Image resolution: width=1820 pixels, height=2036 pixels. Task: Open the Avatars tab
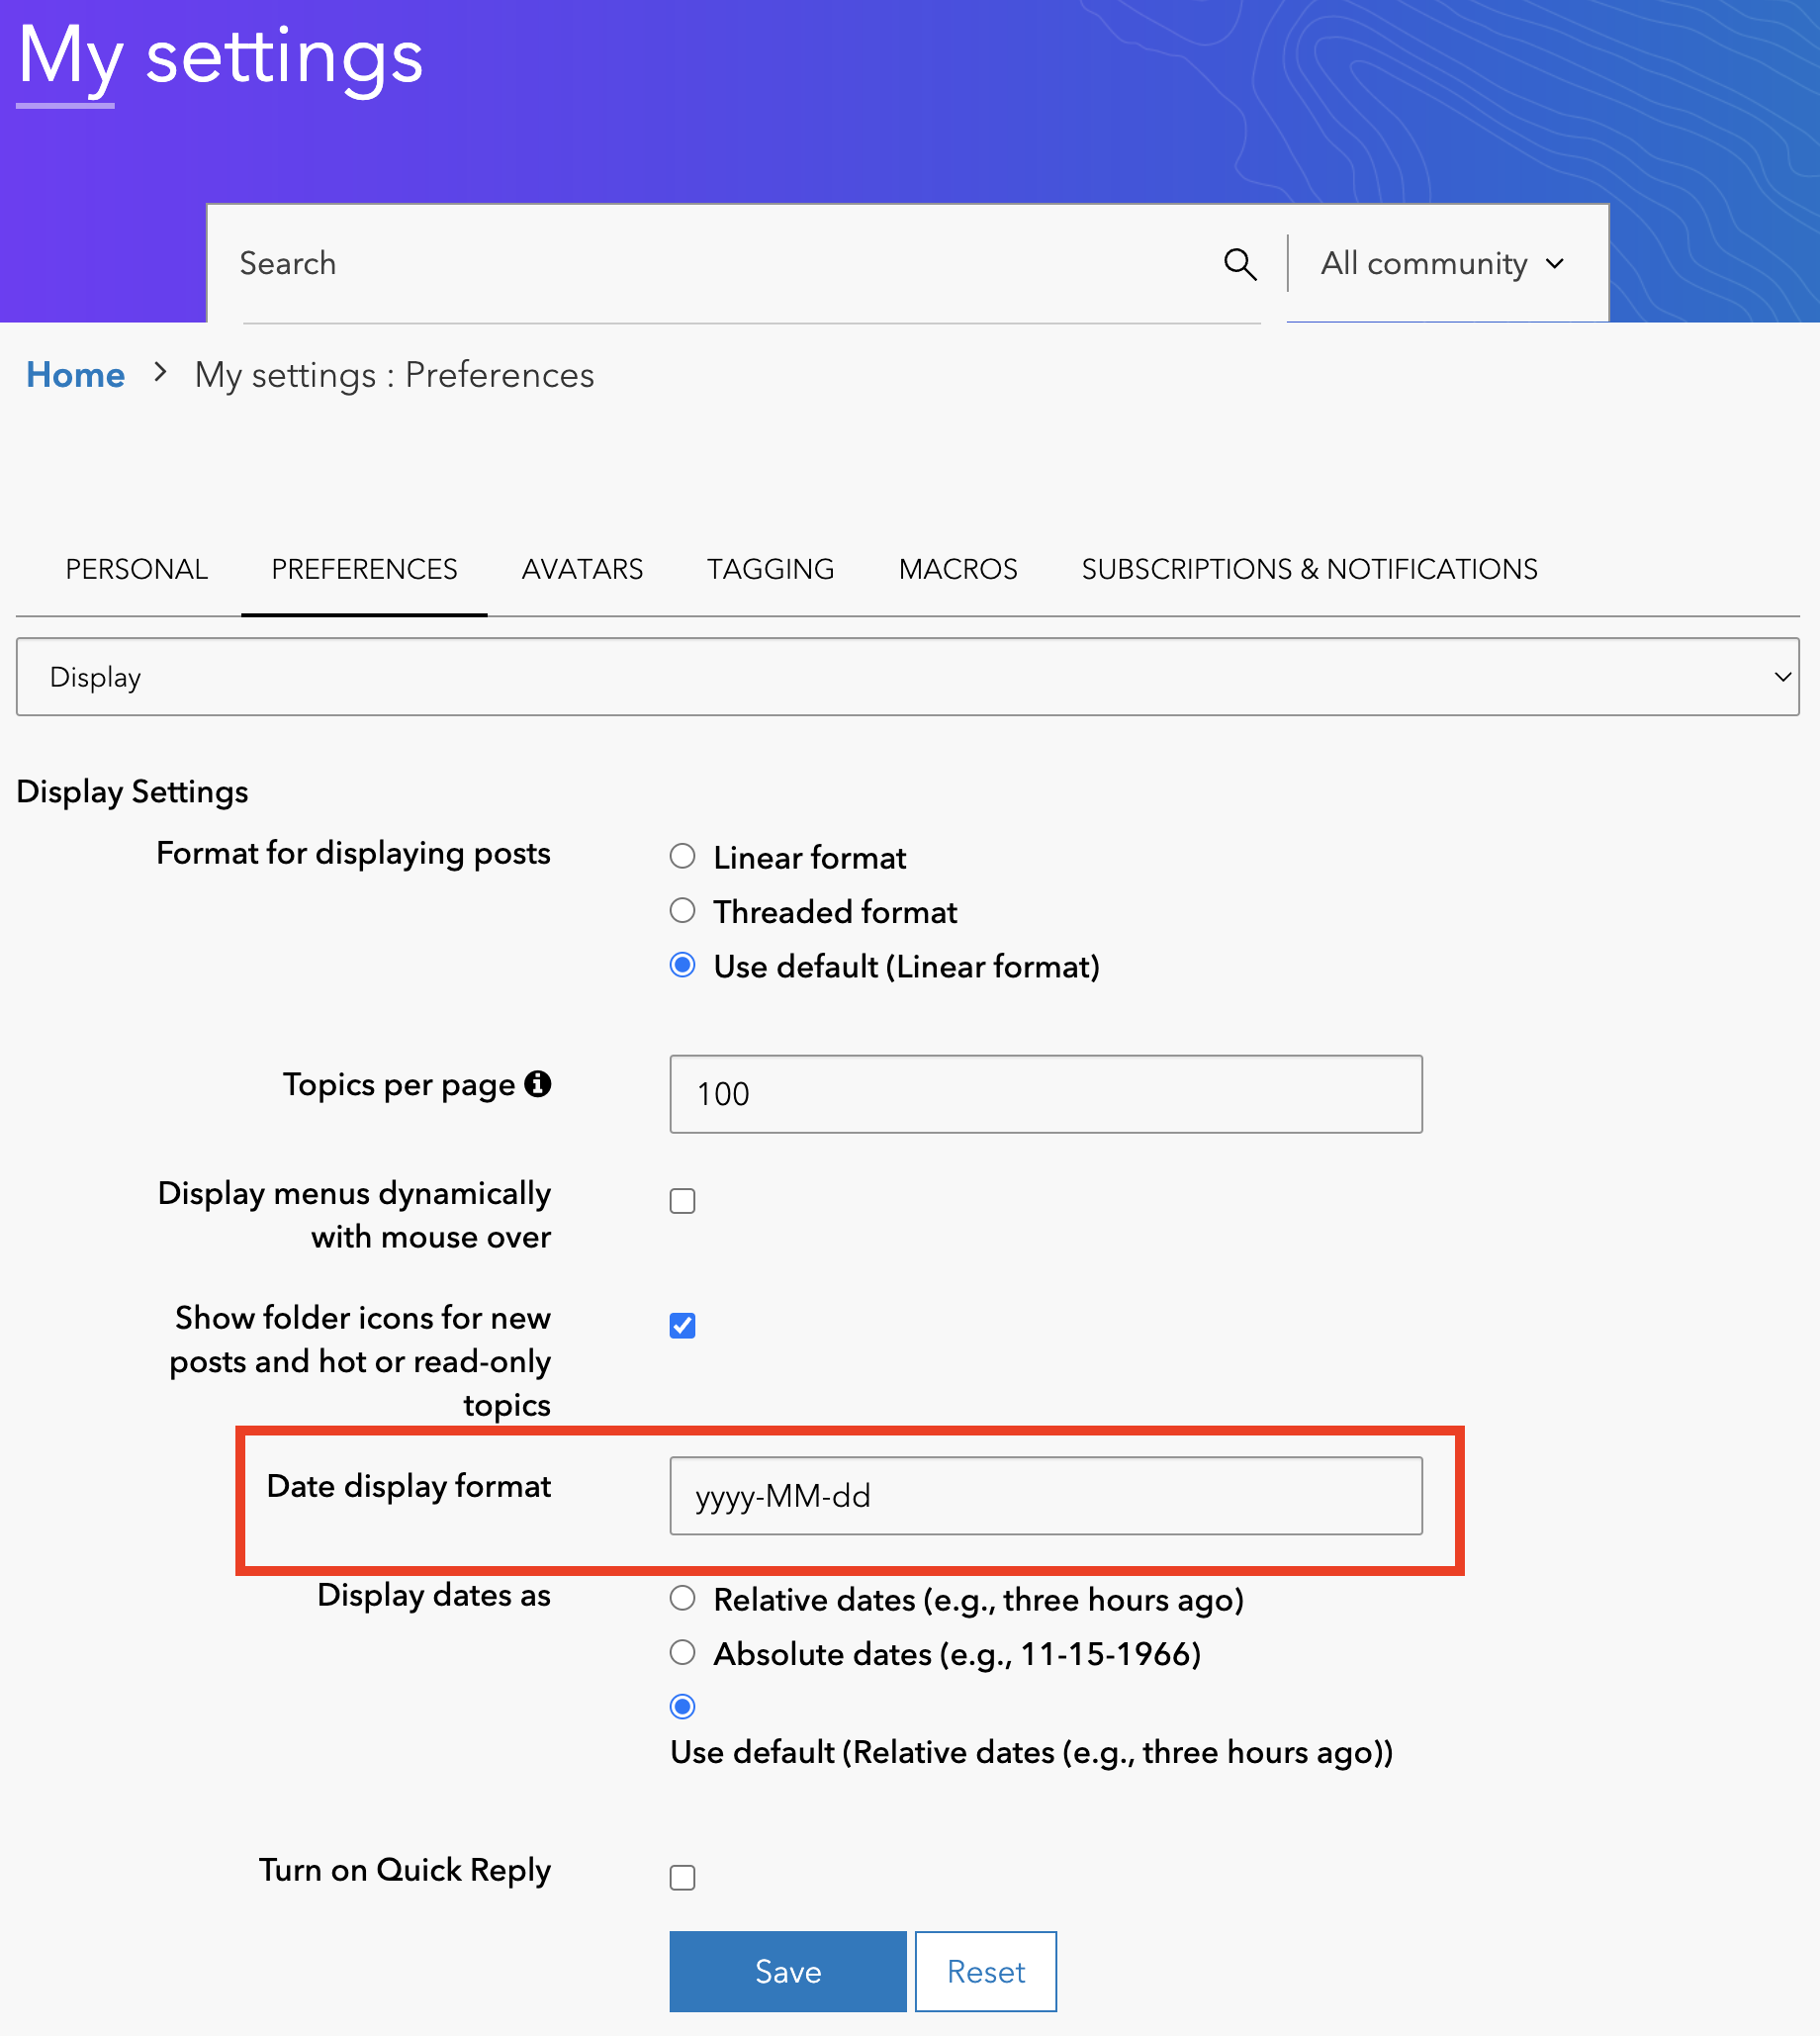tap(582, 569)
